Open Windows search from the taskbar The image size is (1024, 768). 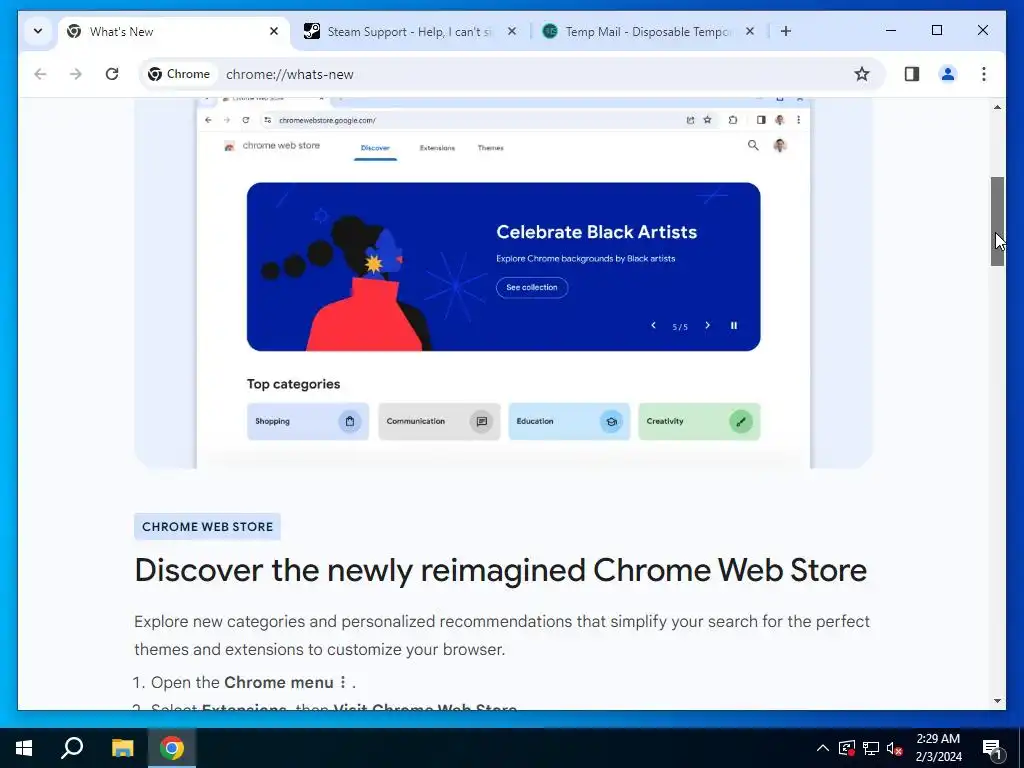pyautogui.click(x=72, y=748)
